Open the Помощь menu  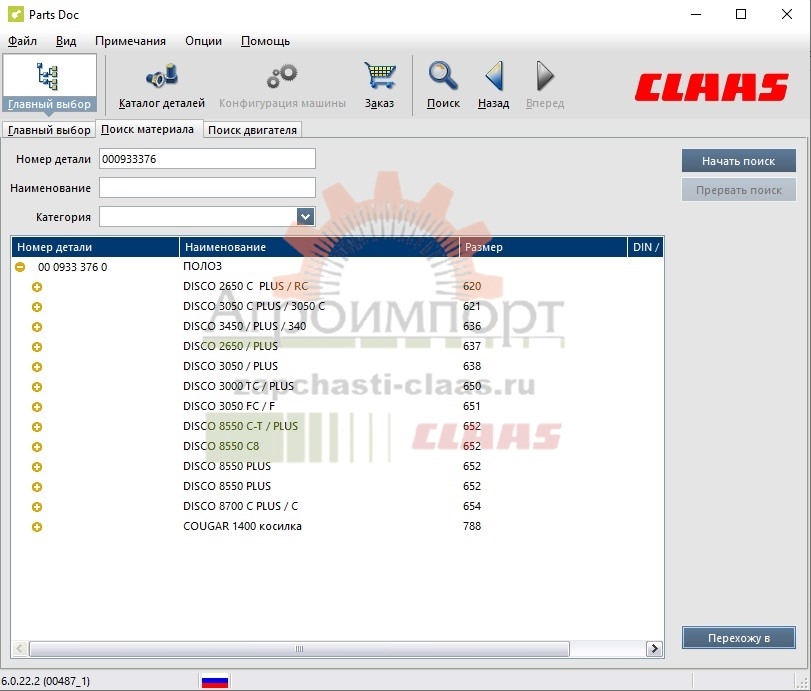[x=265, y=41]
